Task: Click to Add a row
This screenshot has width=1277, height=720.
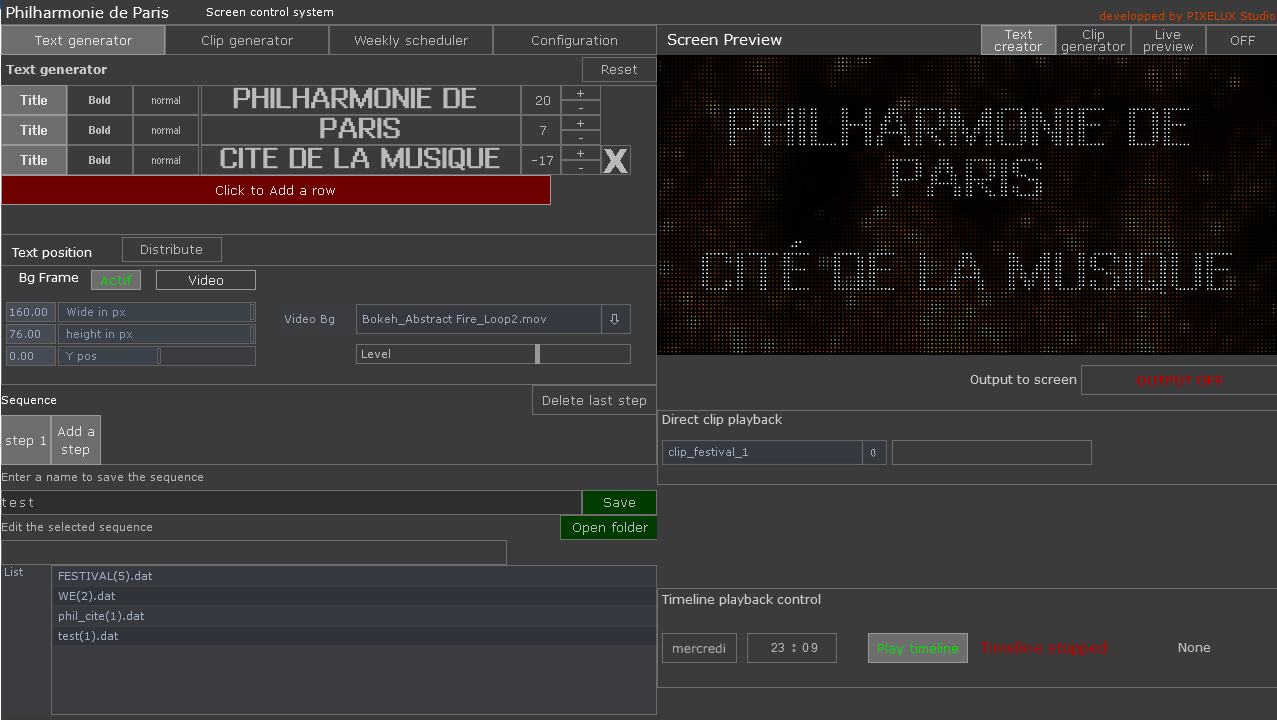Action: pos(276,190)
